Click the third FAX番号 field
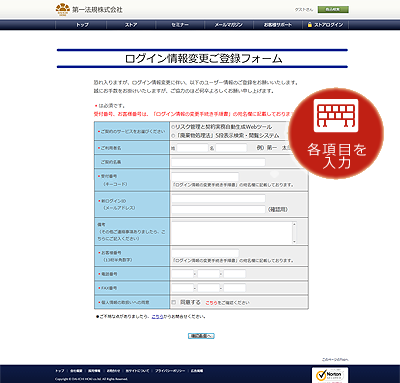 [234, 288]
